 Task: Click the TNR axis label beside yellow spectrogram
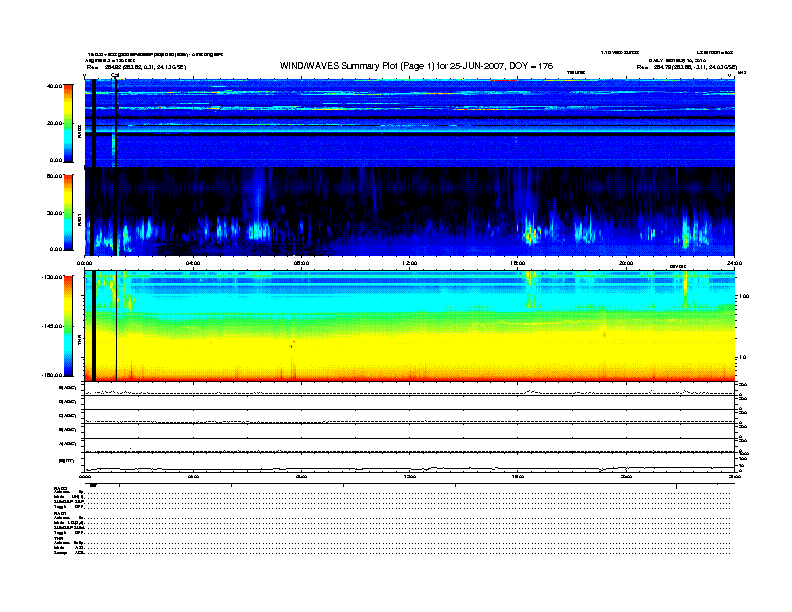click(79, 341)
